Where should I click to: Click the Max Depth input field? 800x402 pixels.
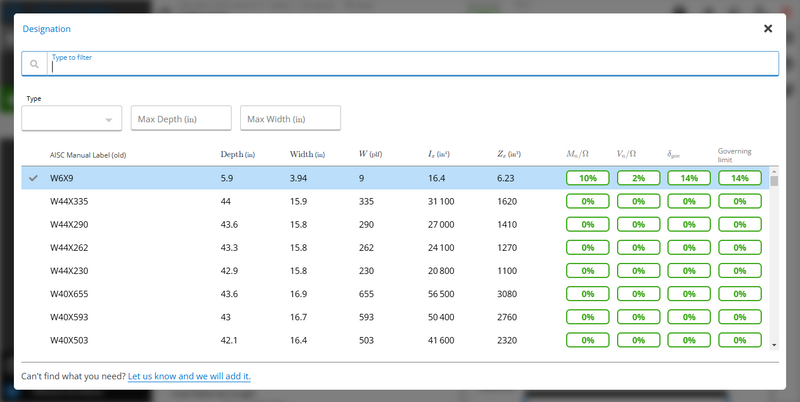click(x=181, y=118)
